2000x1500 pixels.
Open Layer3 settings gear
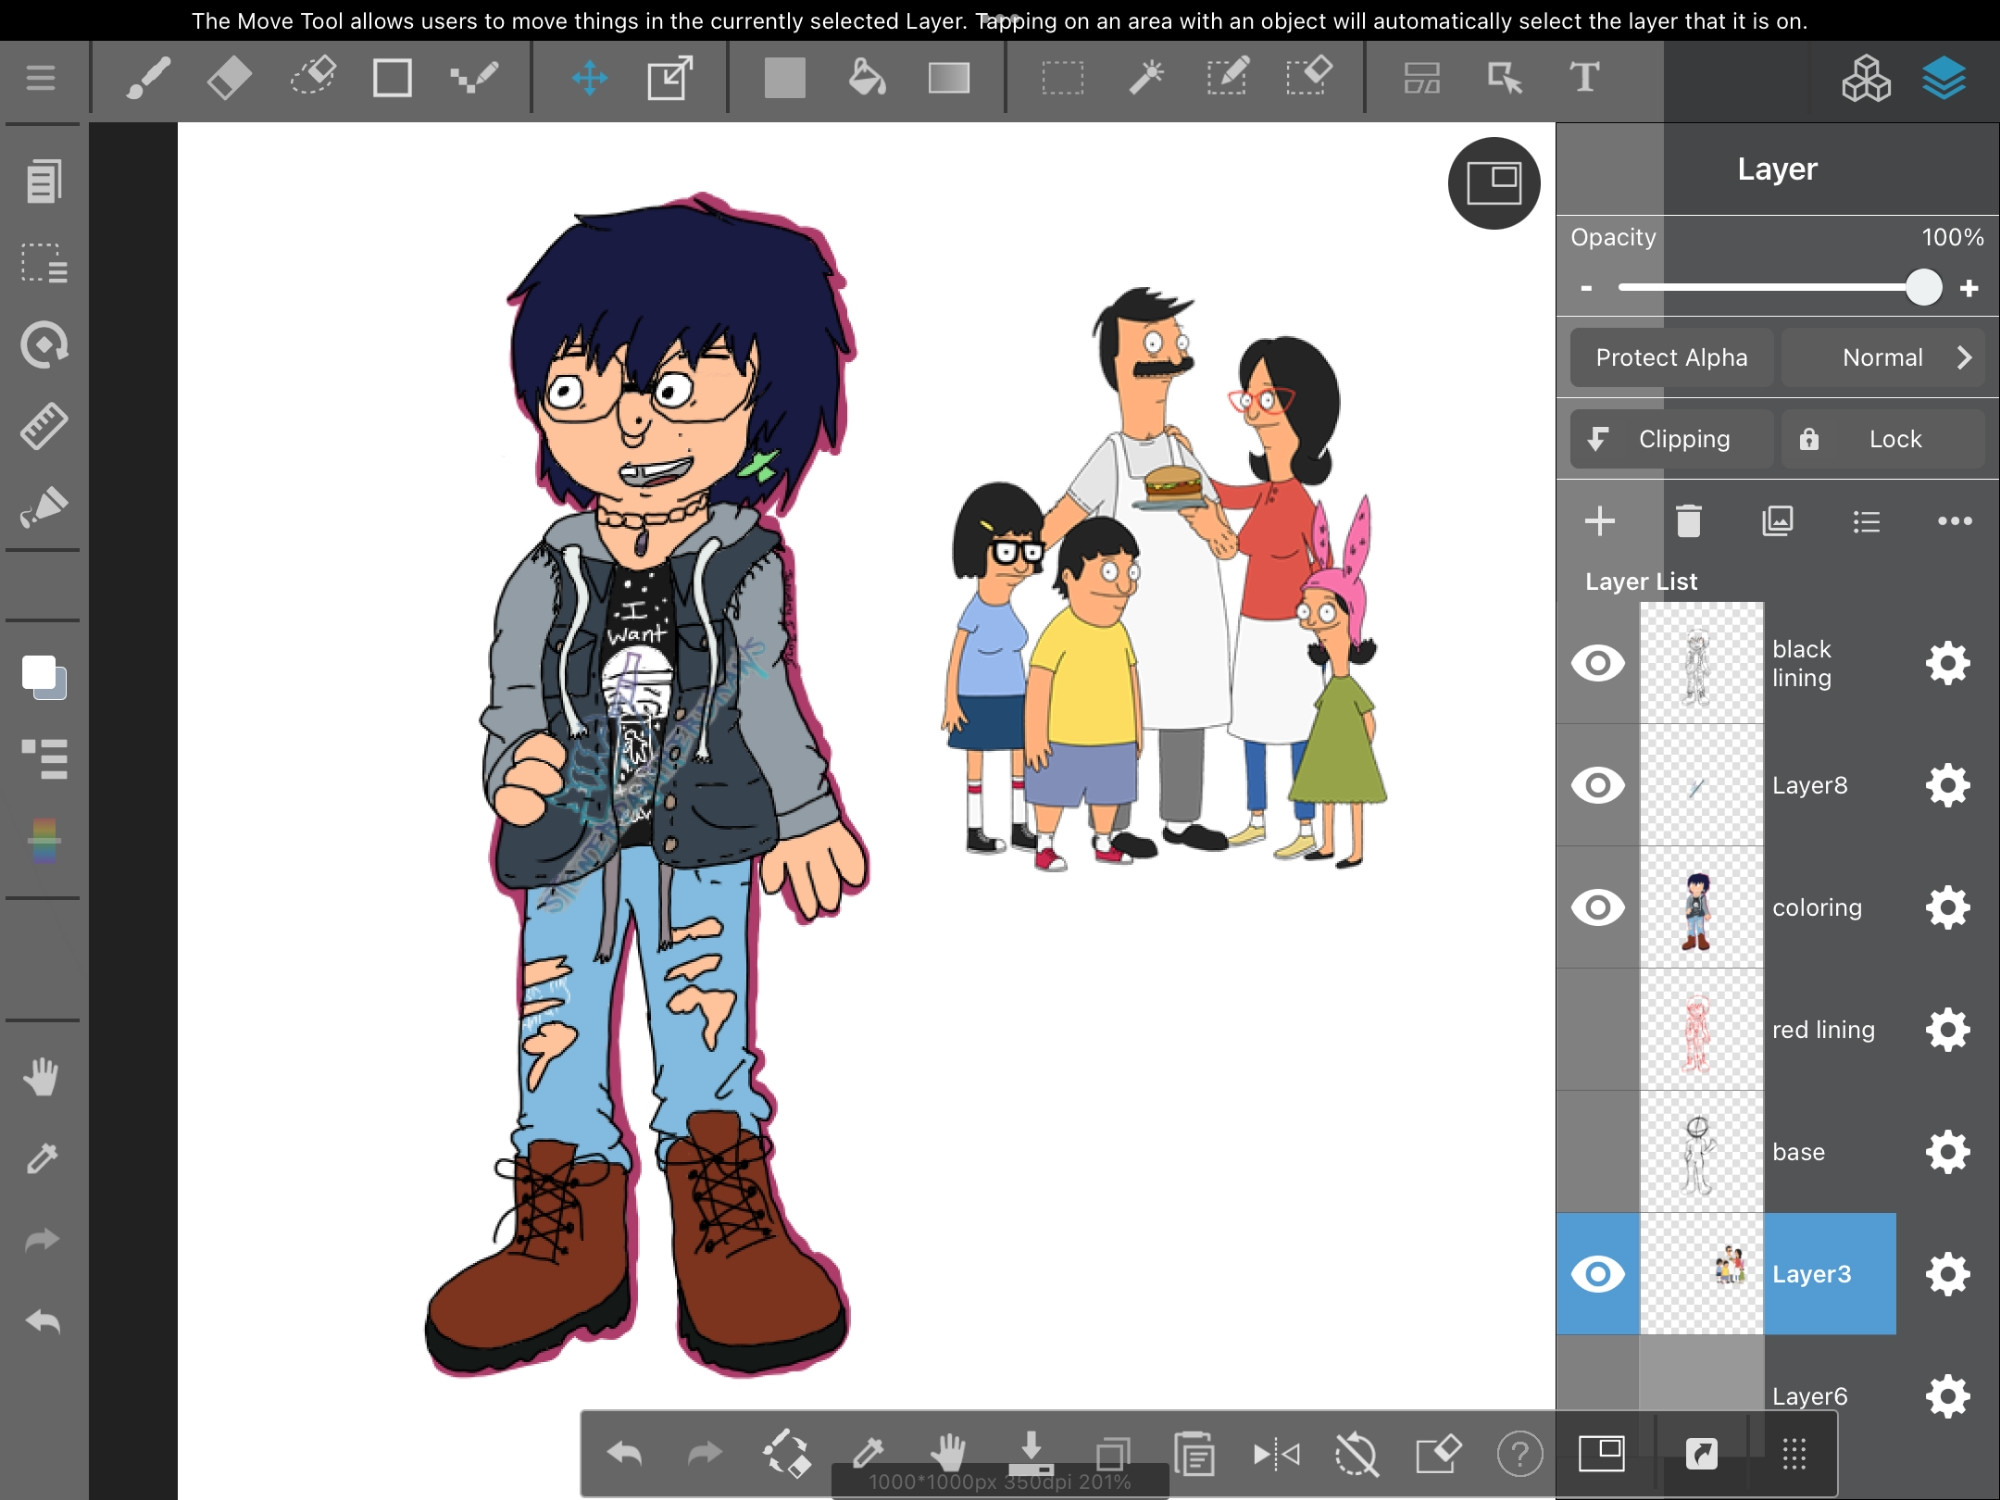1948,1274
